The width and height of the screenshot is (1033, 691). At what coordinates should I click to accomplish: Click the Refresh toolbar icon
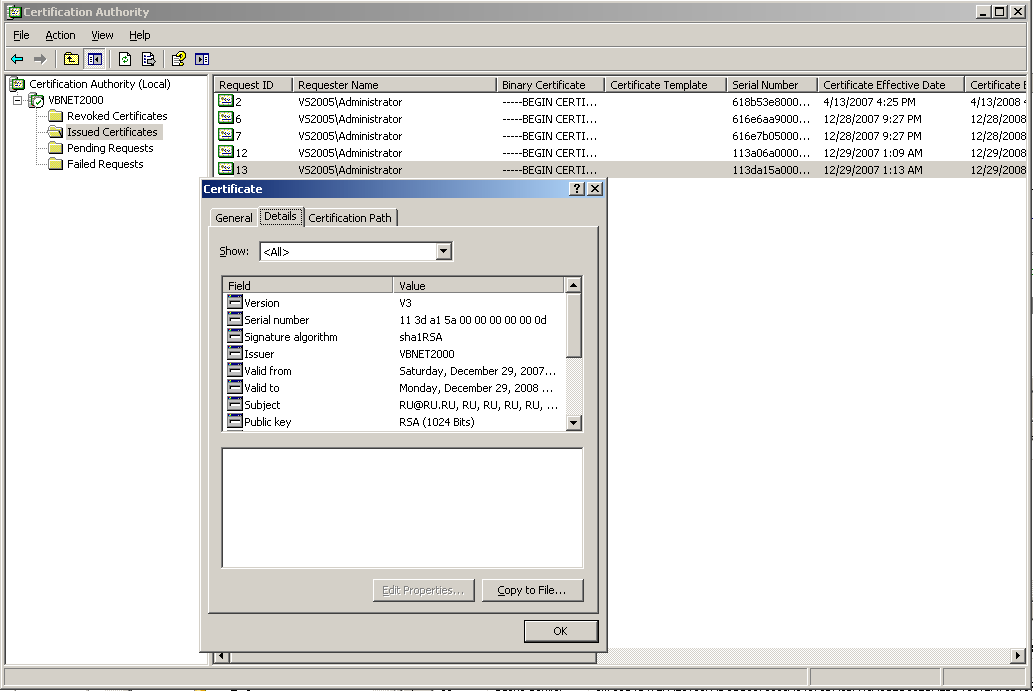point(125,59)
